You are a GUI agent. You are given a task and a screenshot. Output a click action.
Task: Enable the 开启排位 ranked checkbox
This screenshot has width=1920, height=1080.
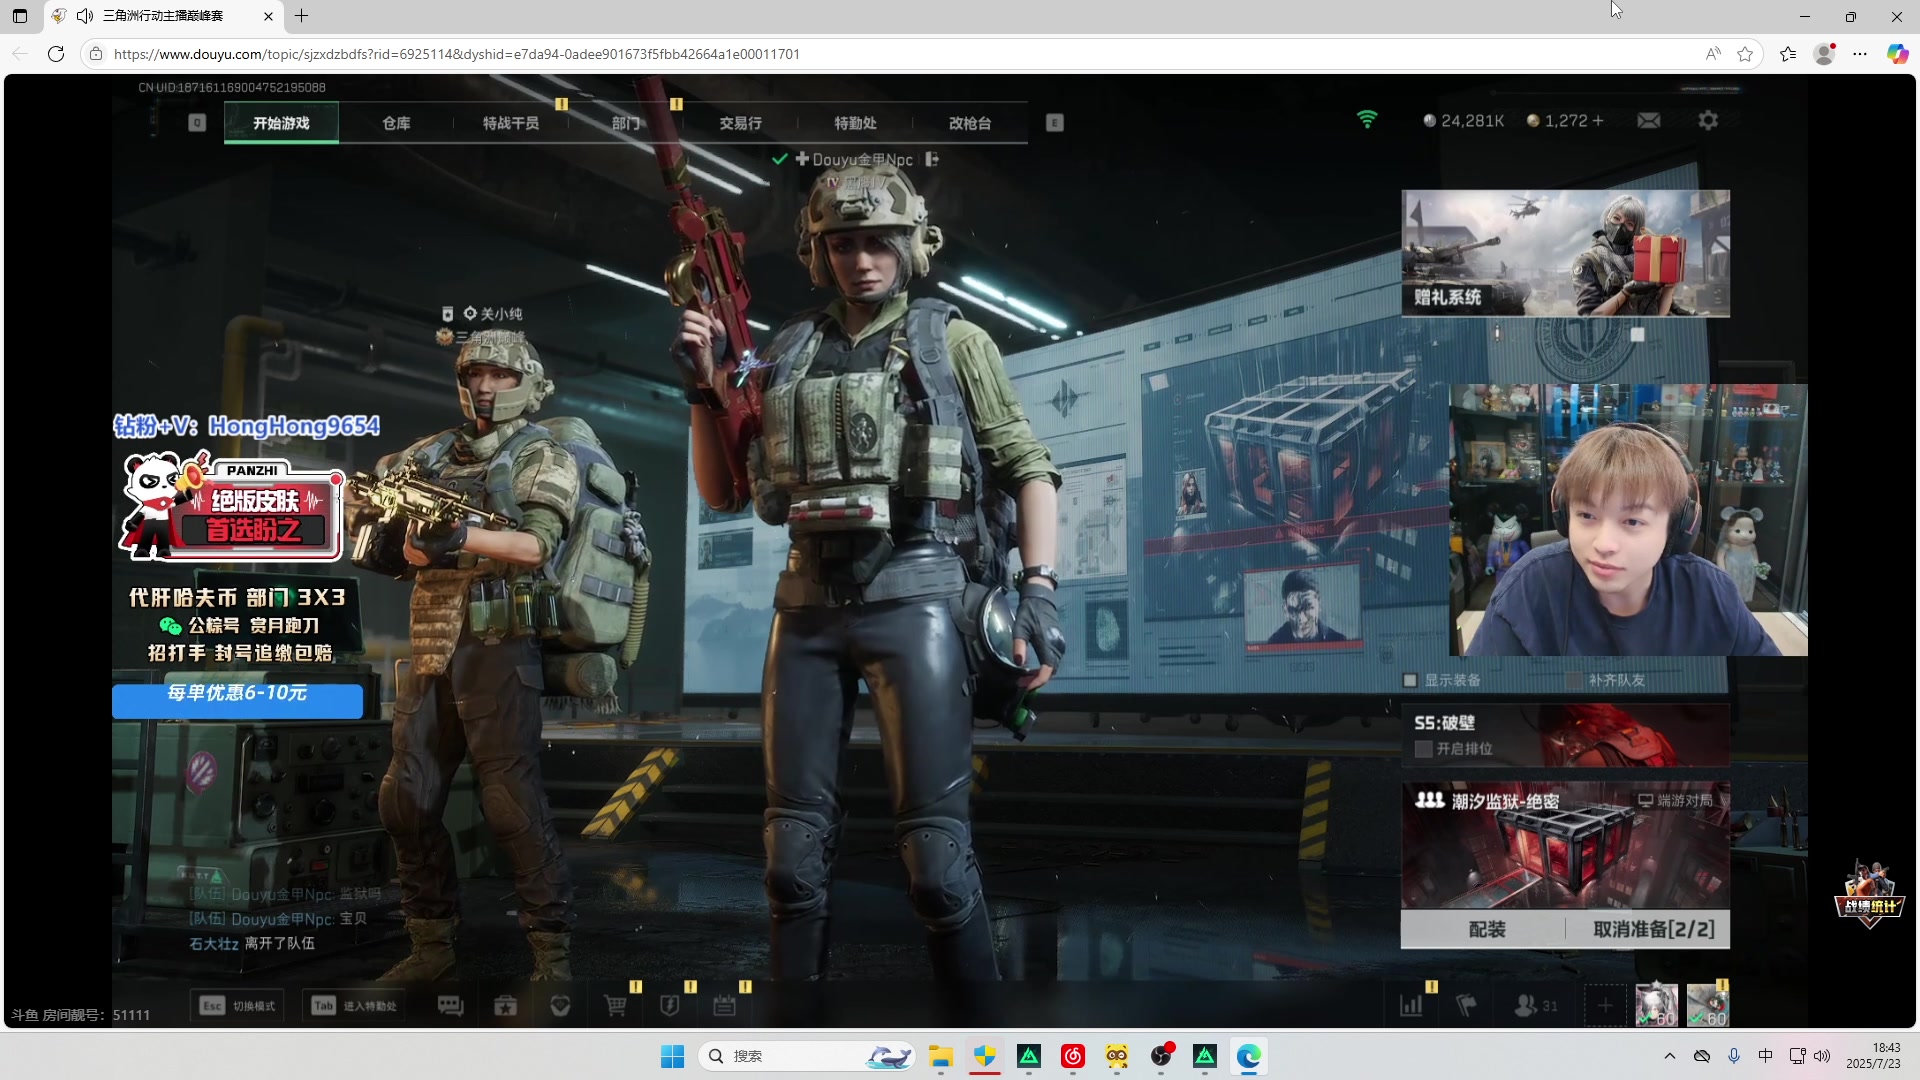pyautogui.click(x=1424, y=749)
